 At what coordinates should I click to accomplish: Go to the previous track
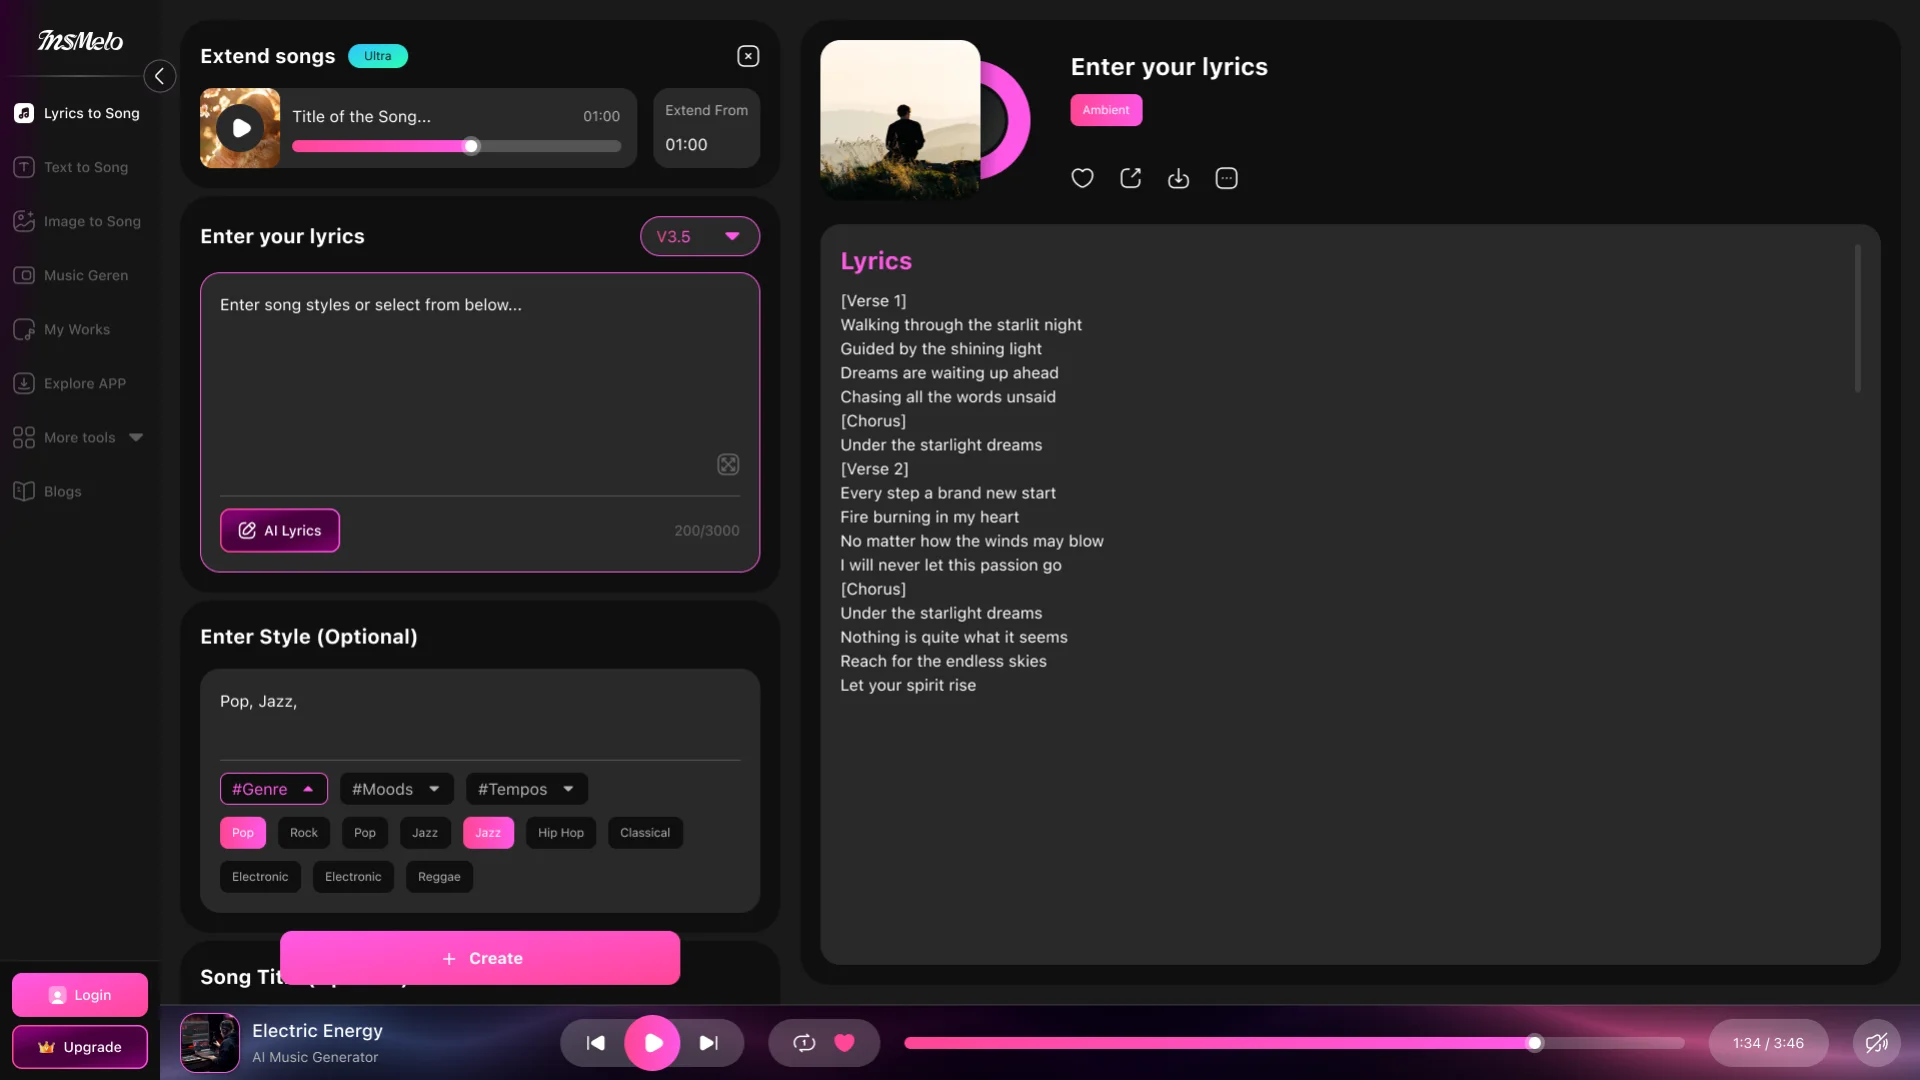pos(596,1043)
